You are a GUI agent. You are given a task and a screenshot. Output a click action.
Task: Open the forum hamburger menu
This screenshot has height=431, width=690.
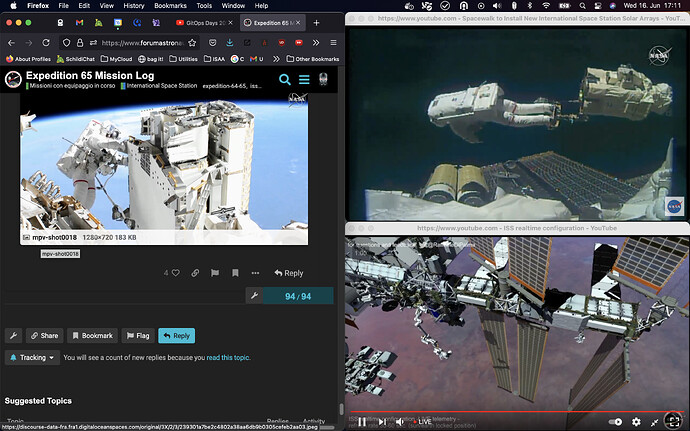pos(304,79)
